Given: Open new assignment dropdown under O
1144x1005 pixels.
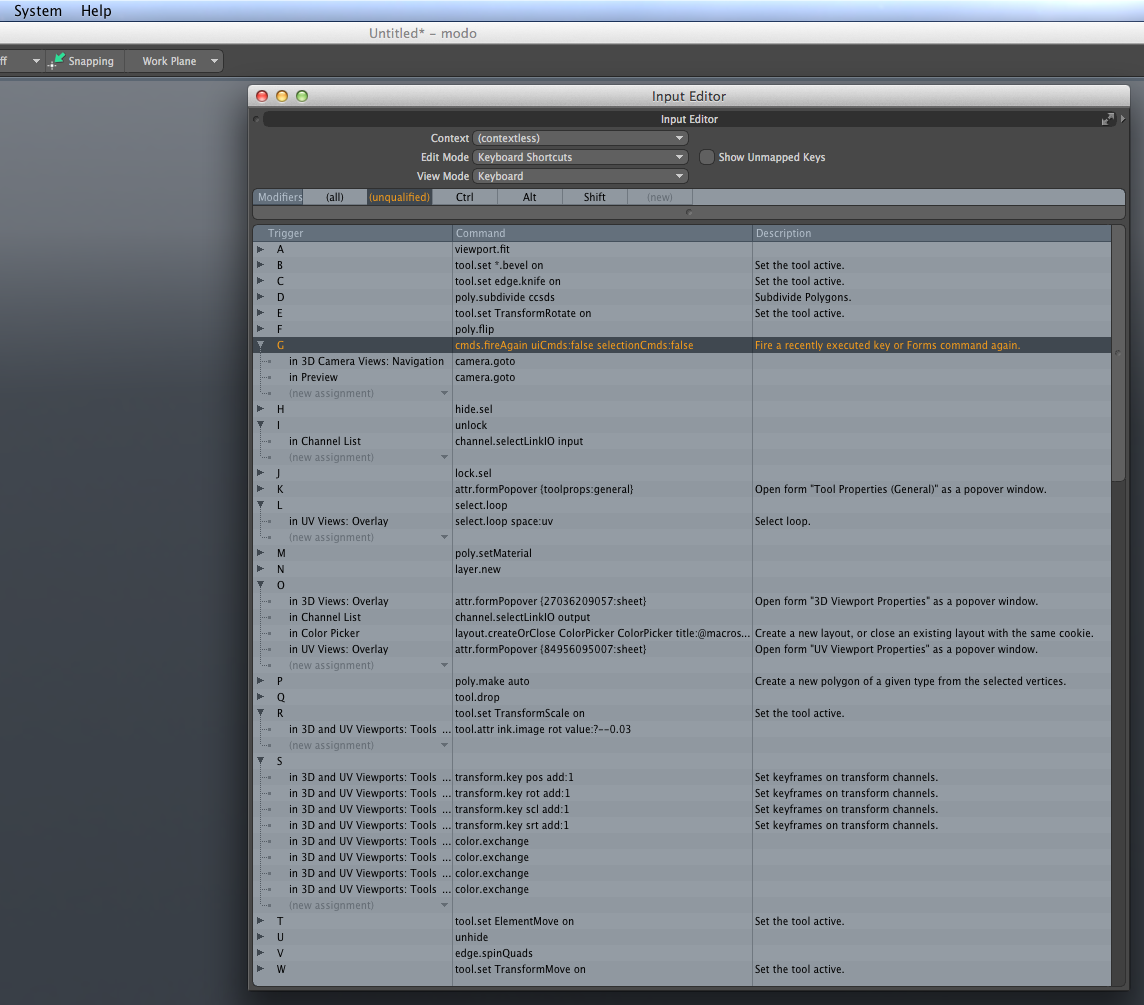Looking at the screenshot, I should pos(444,666).
